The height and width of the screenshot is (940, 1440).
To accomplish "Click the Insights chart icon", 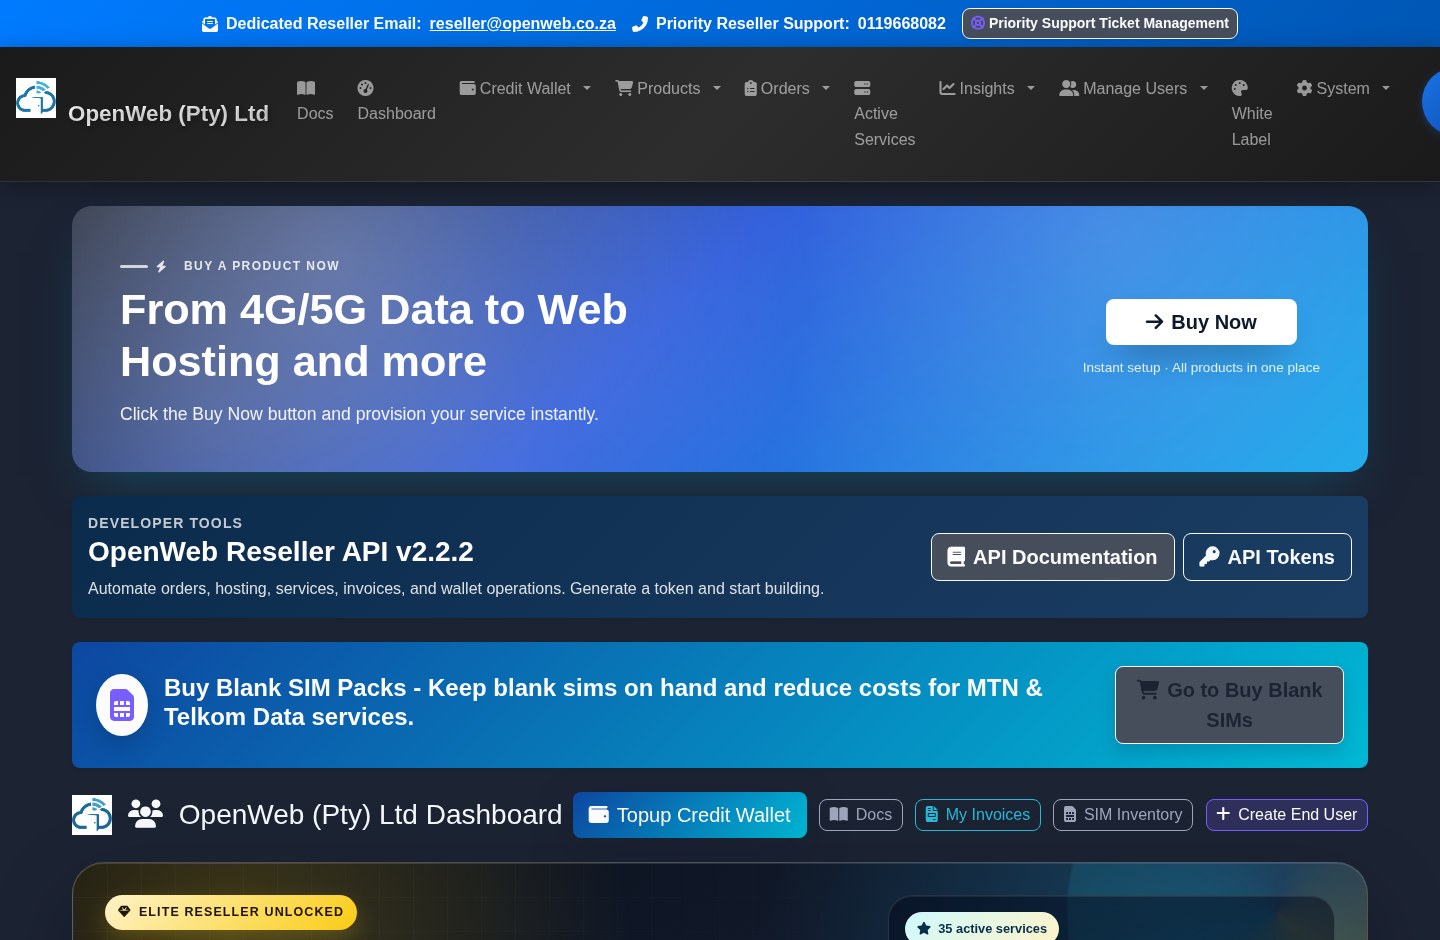I will (947, 88).
